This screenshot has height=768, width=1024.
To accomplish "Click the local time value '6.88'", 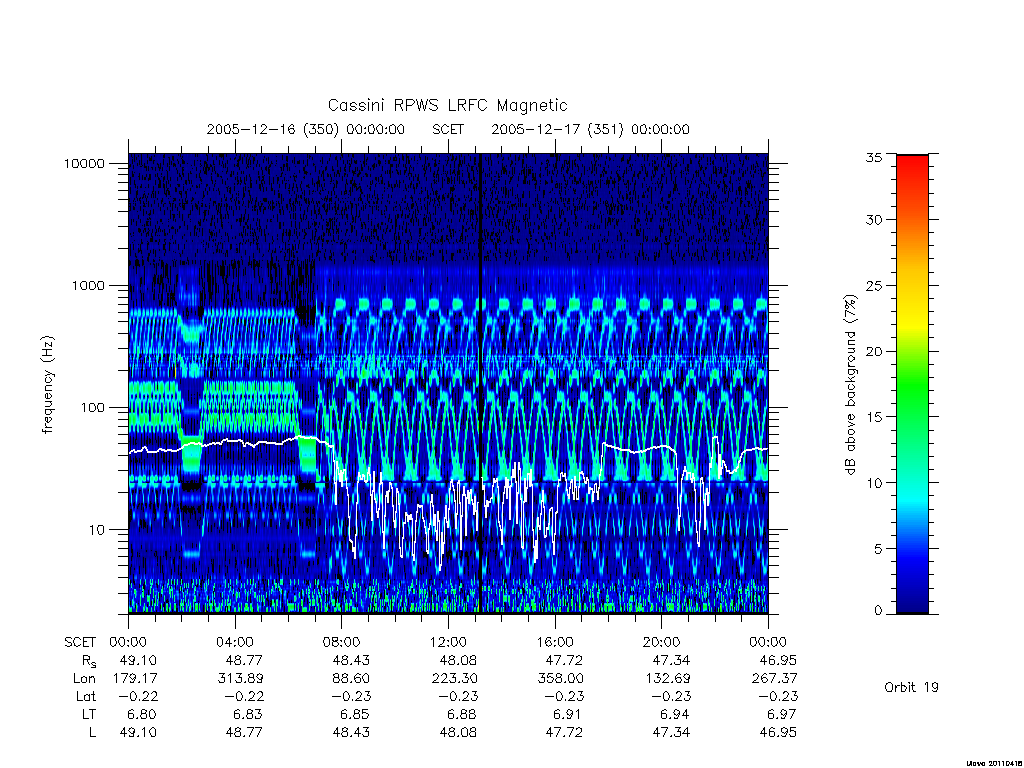I will coord(462,714).
